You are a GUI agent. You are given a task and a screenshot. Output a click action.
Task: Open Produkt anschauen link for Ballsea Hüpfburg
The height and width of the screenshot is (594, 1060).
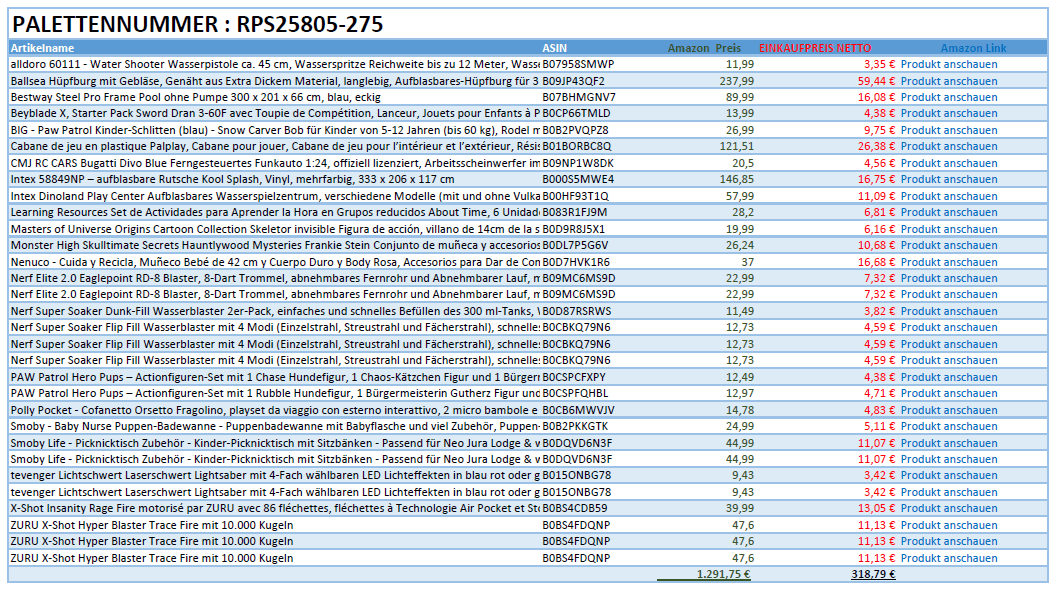948,81
